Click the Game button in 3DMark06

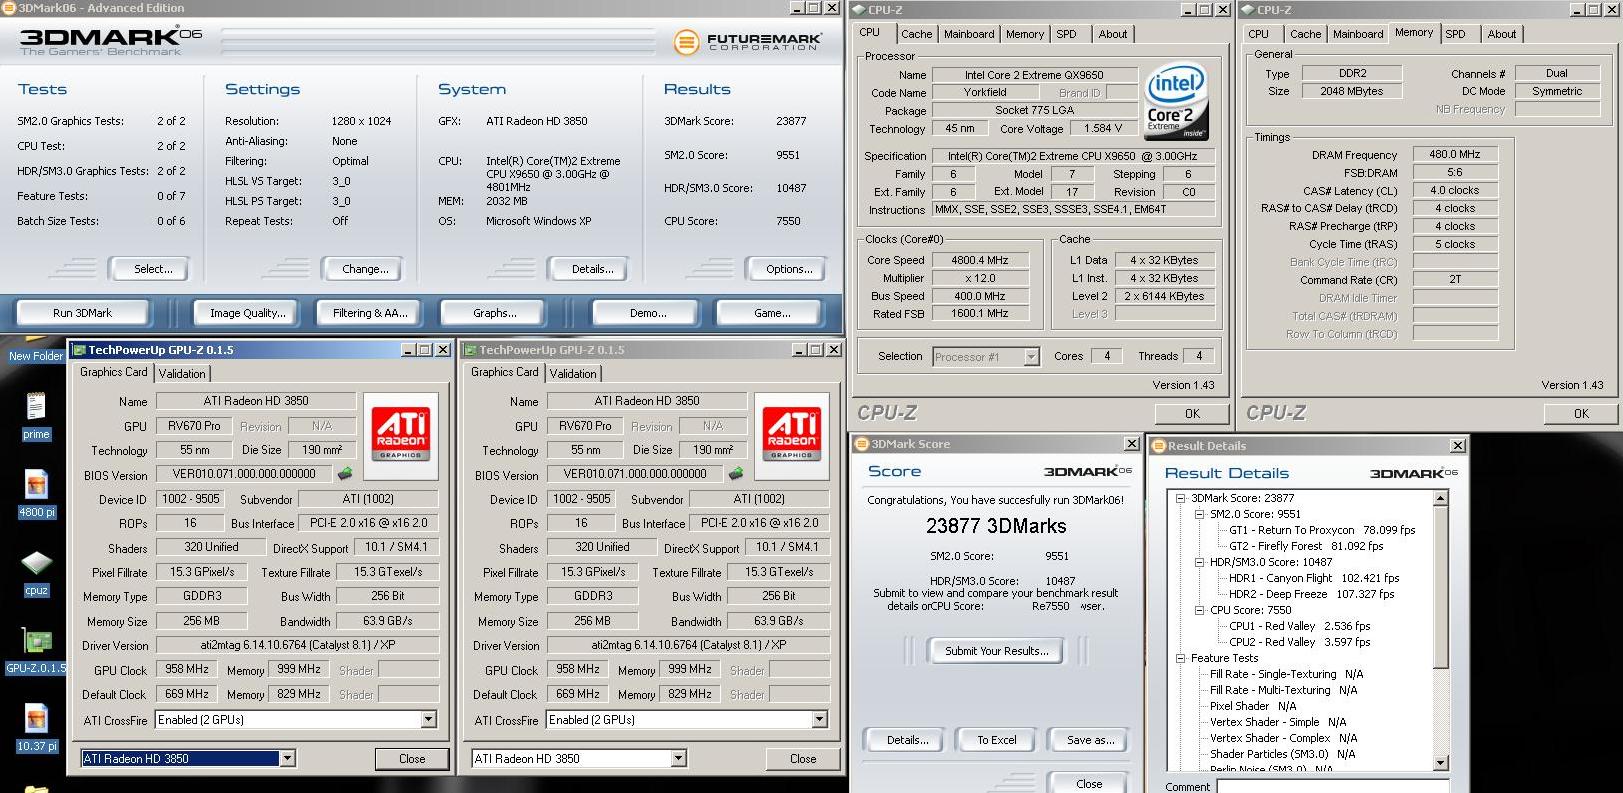click(772, 313)
